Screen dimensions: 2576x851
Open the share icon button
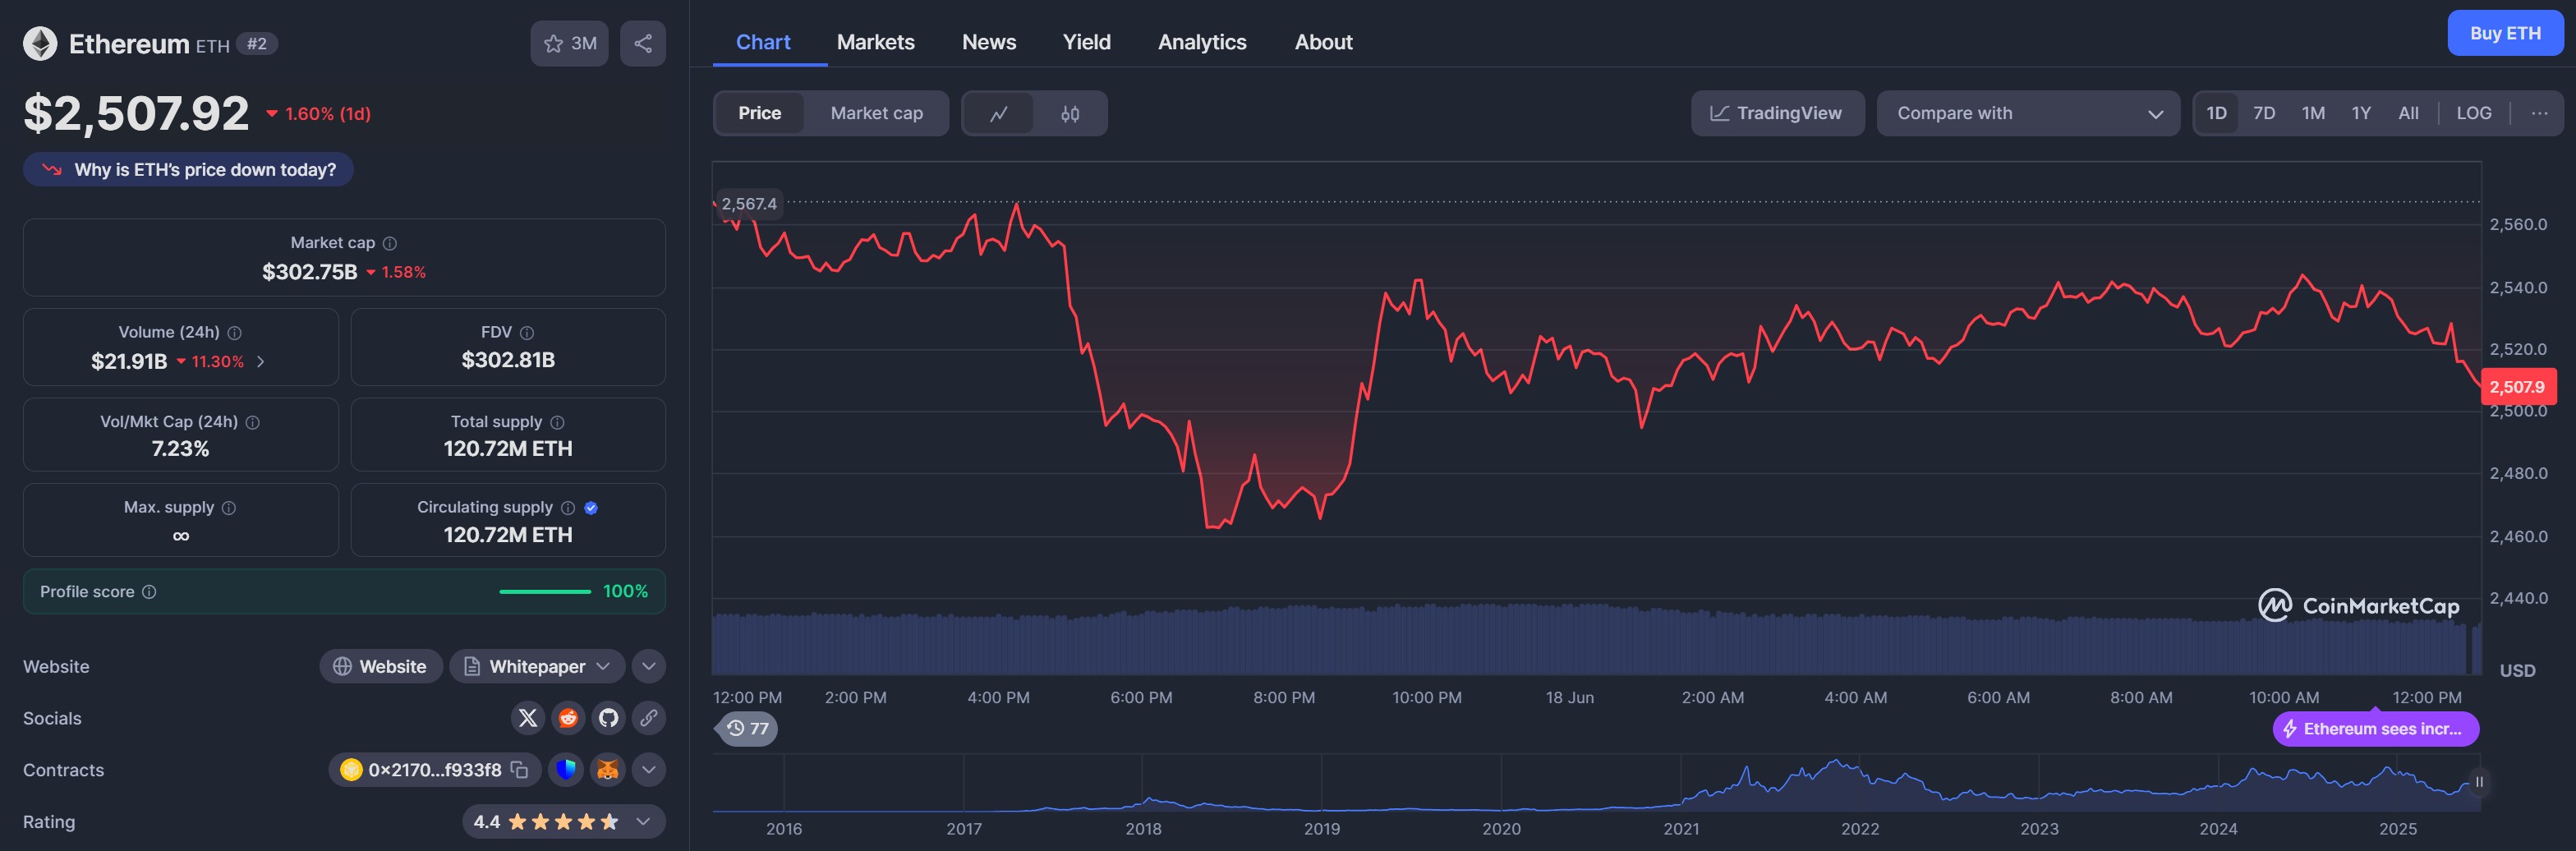click(643, 43)
